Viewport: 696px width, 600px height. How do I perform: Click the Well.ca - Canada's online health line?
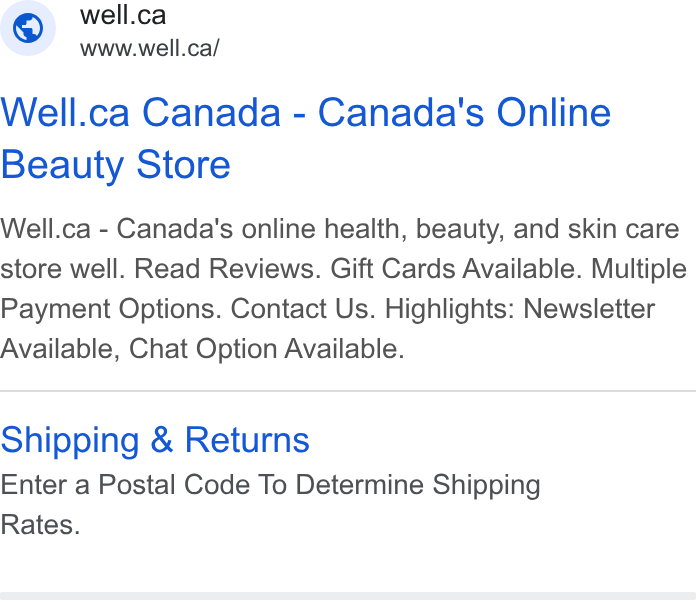(340, 229)
